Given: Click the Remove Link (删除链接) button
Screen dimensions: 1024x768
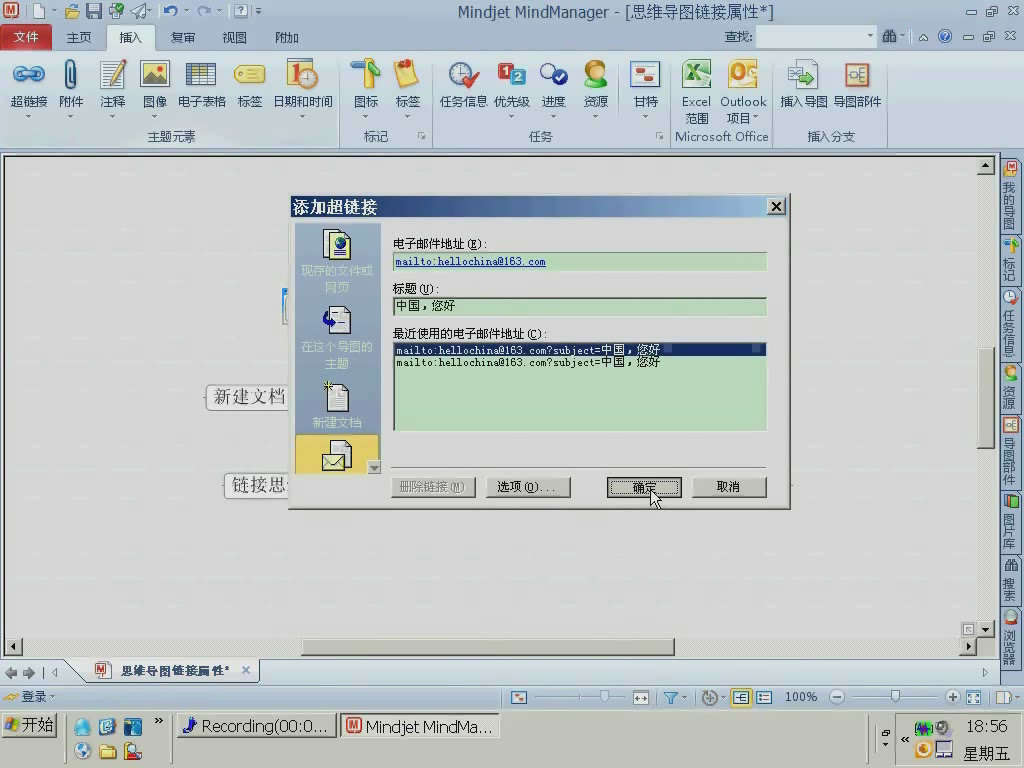Looking at the screenshot, I should pos(433,487).
